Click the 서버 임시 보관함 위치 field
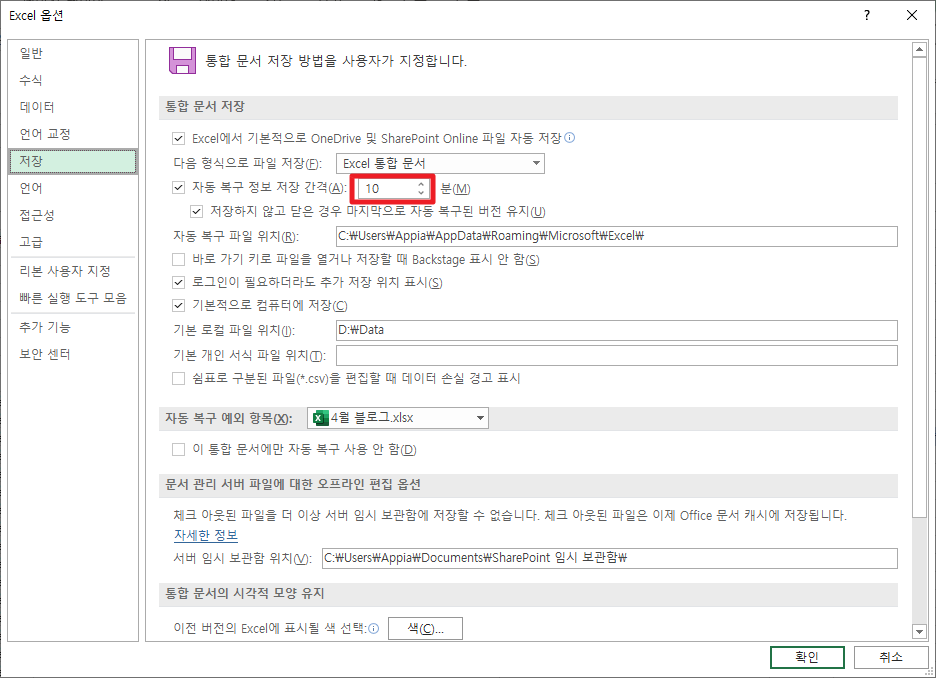Screen dimensions: 936x678 click(x=609, y=558)
